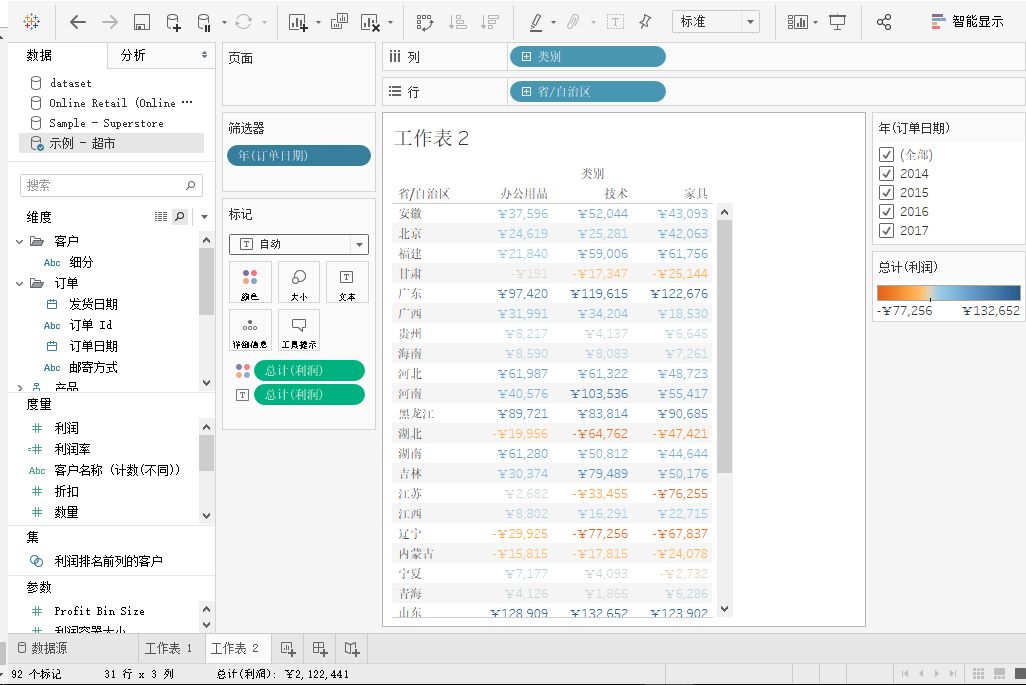Uncheck the 2014 year filter
1026x685 pixels.
coord(887,173)
